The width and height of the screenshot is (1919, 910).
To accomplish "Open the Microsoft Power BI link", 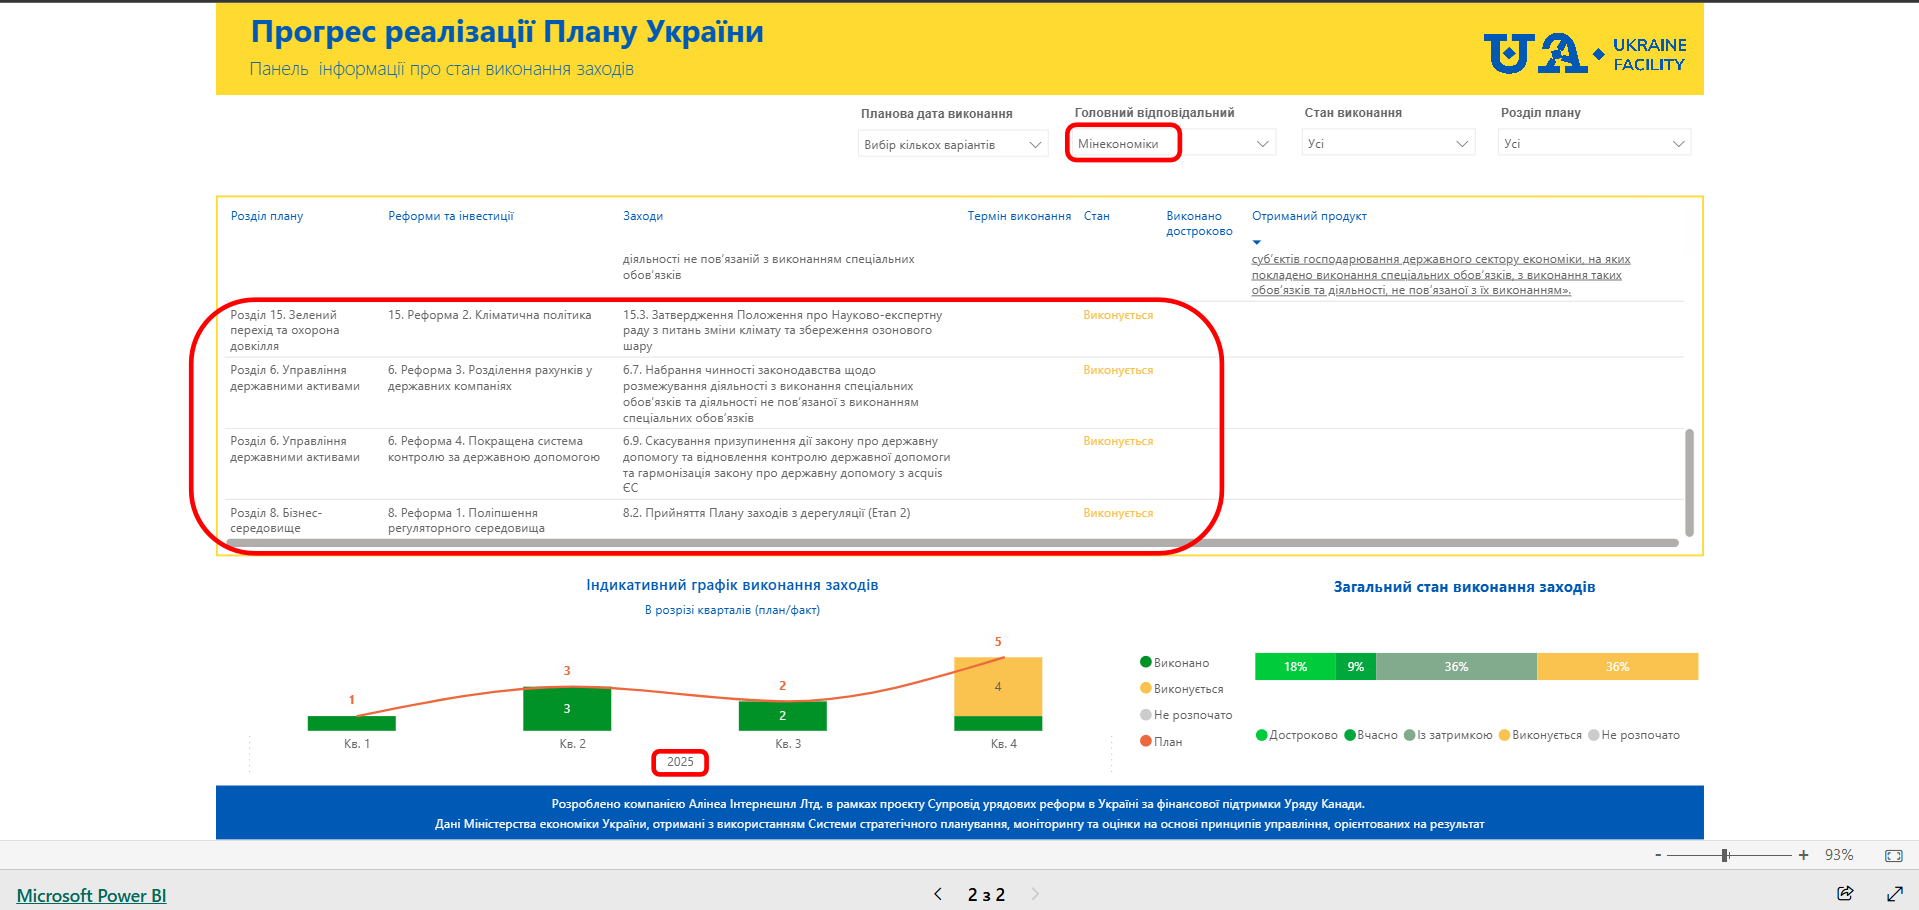I will [91, 895].
